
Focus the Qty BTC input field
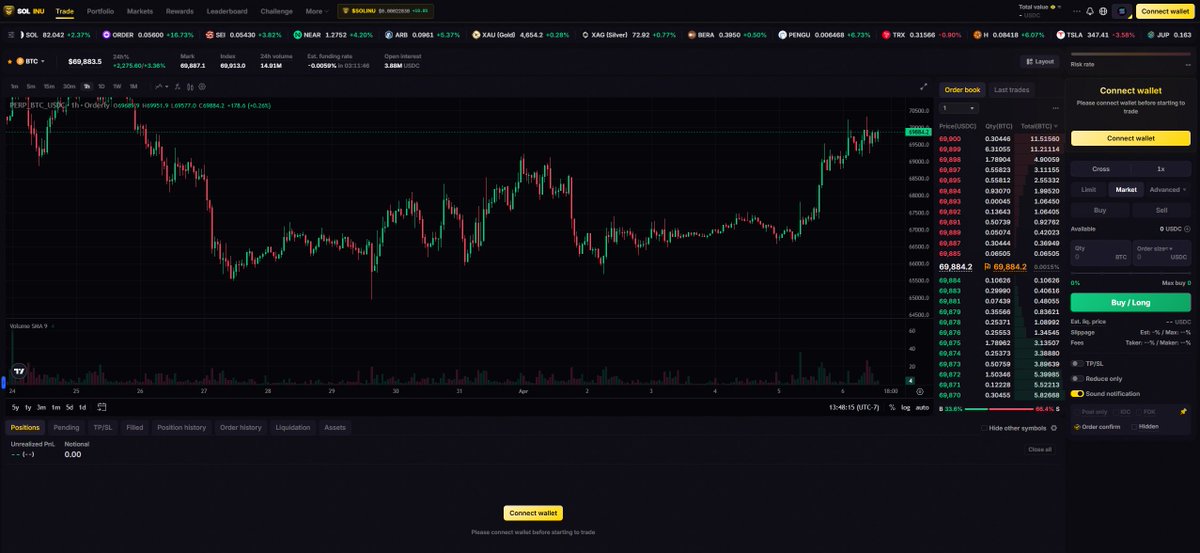1100,253
